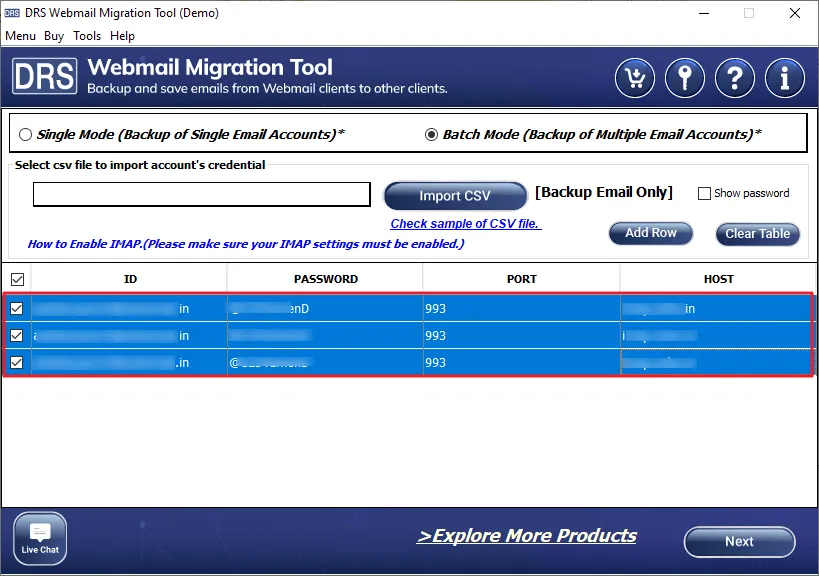Click the question mark help icon
This screenshot has width=819, height=576.
(735, 78)
